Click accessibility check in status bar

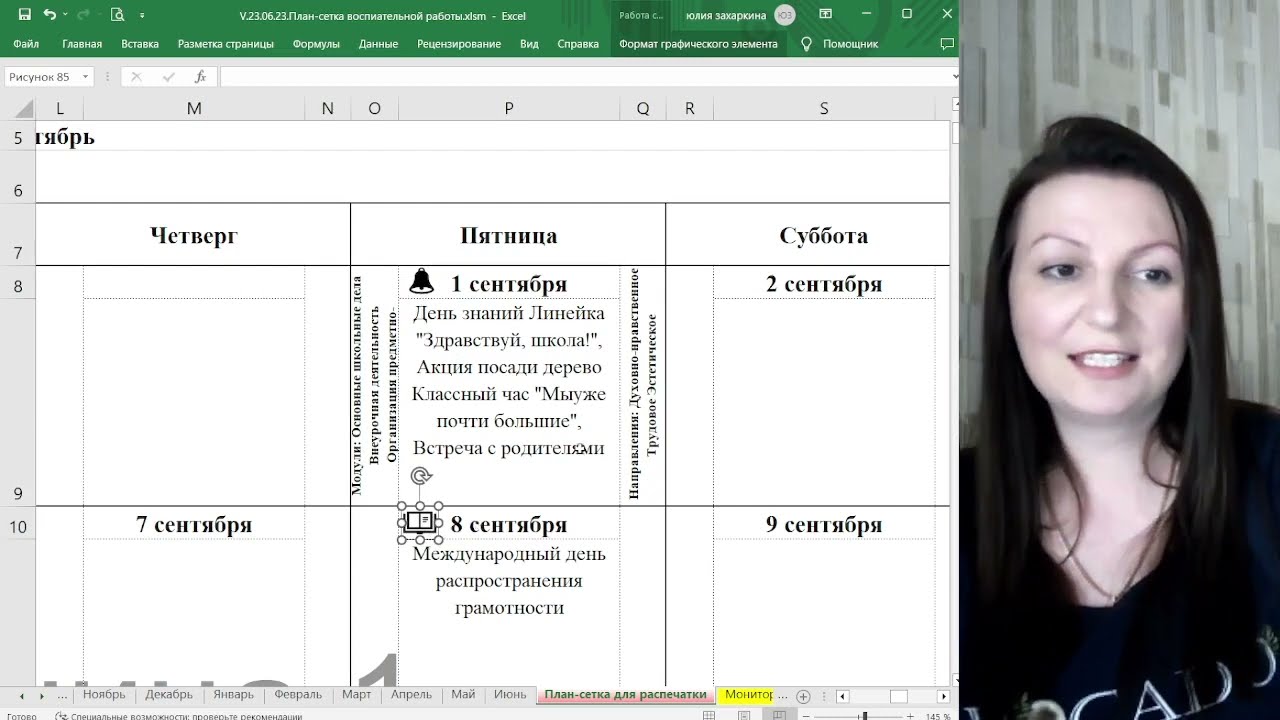pyautogui.click(x=178, y=716)
